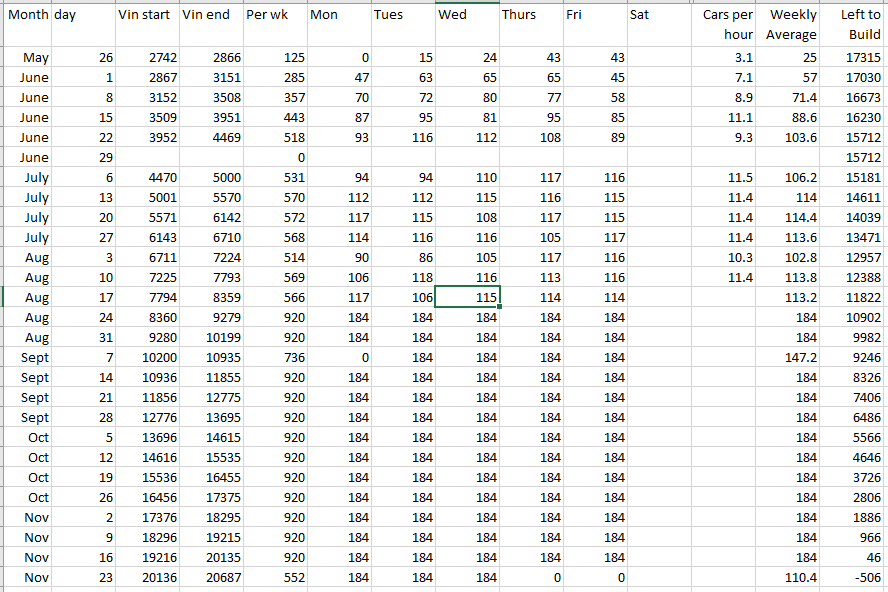
Task: Select the Per wk value 736
Action: point(274,357)
